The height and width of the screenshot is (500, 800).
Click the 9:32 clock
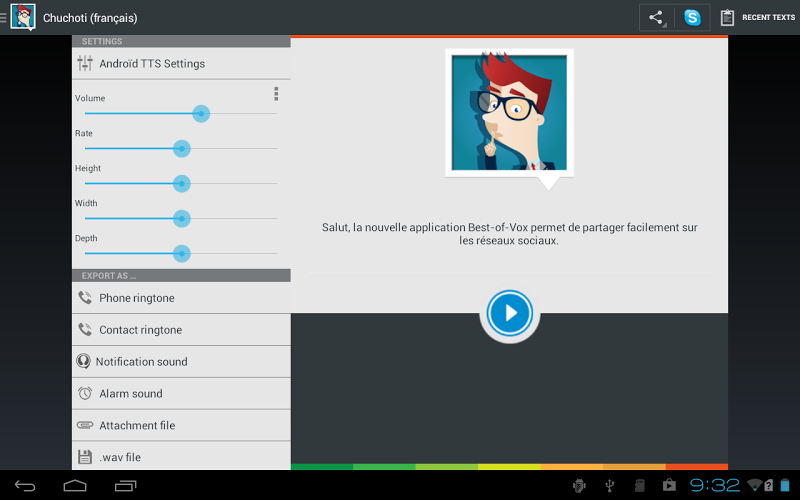715,485
